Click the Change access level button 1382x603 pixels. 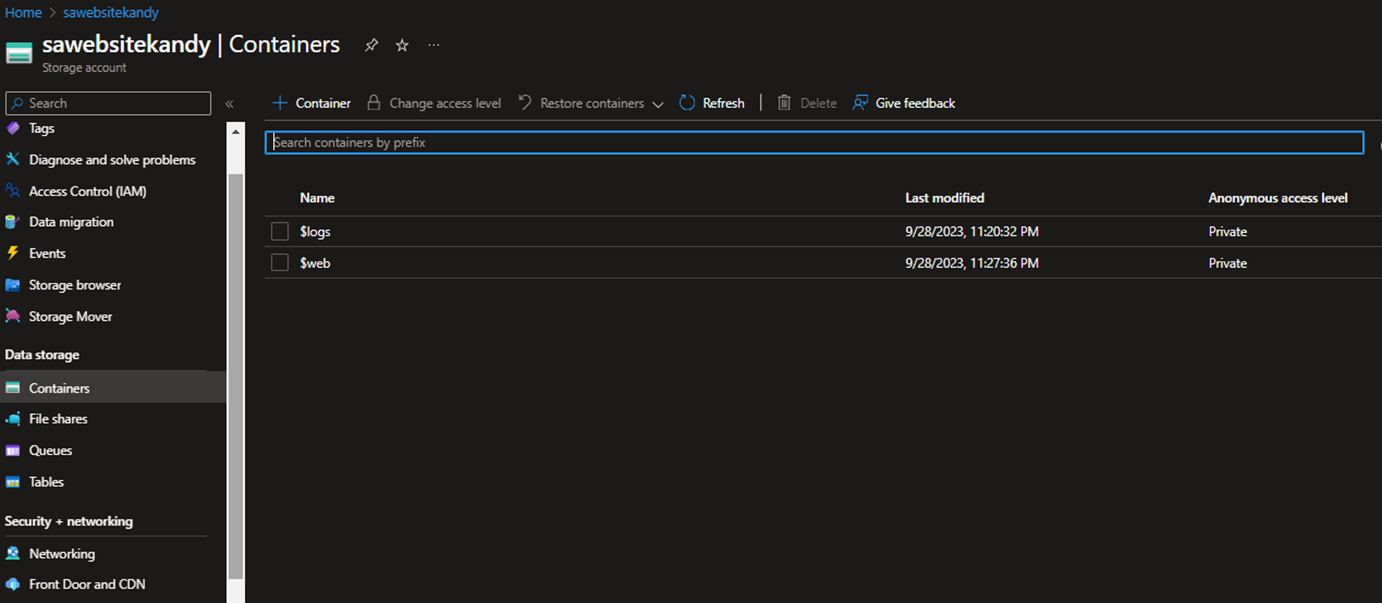[434, 103]
